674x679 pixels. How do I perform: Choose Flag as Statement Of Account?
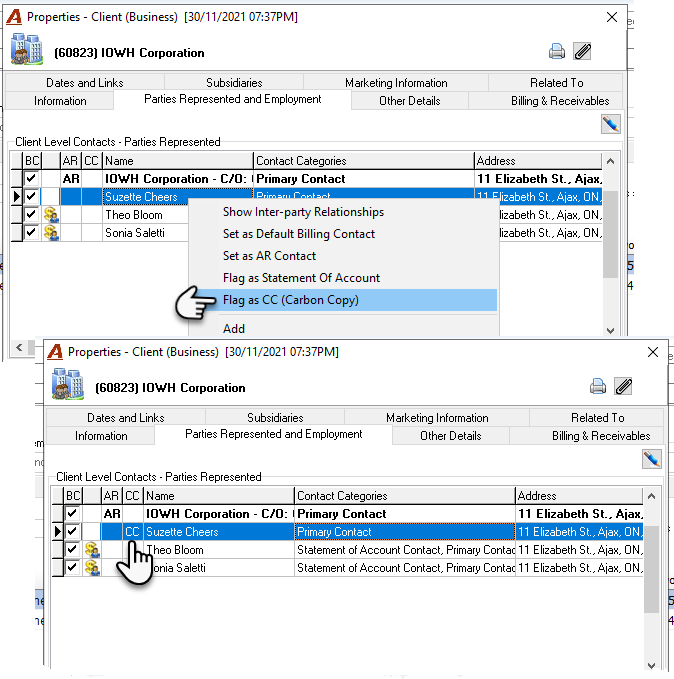coord(343,278)
